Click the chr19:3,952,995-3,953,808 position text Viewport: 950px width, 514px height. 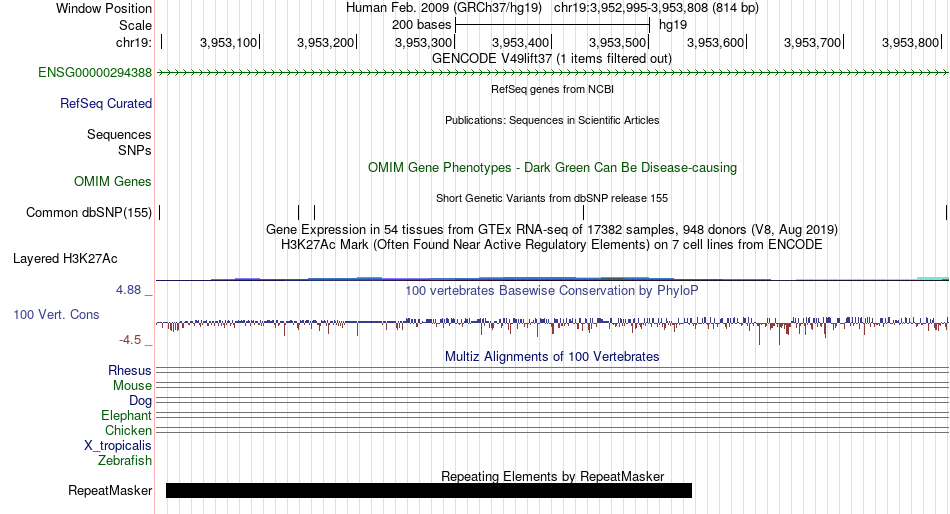[x=656, y=8]
